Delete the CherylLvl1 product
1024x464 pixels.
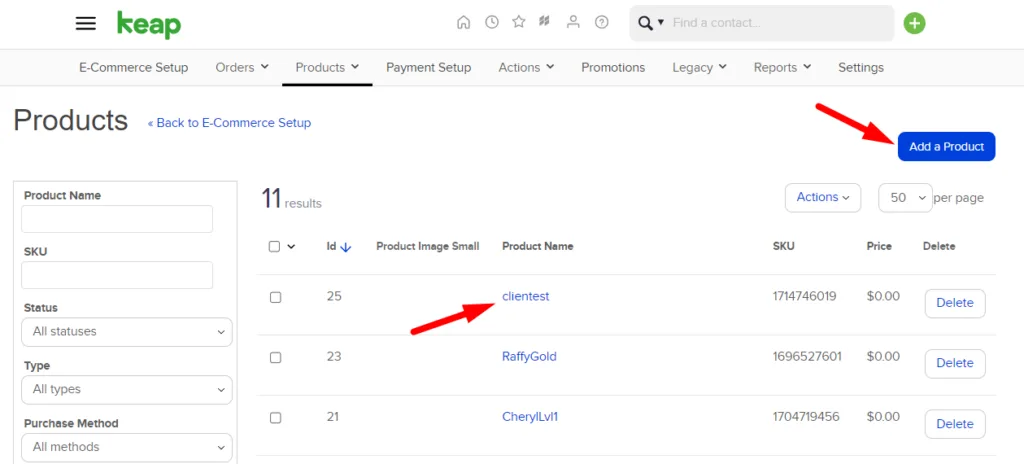(x=955, y=423)
